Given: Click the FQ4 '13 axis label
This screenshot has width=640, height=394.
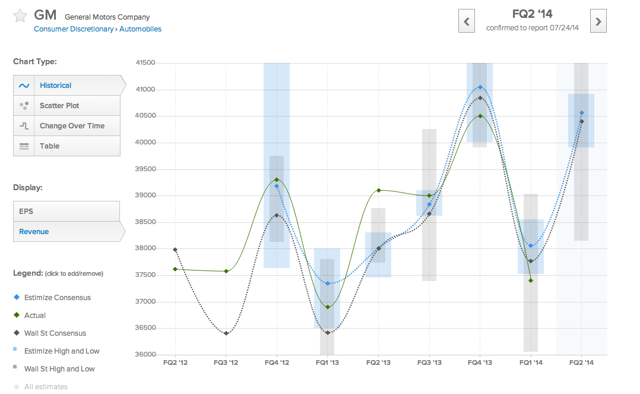Looking at the screenshot, I should [x=480, y=363].
